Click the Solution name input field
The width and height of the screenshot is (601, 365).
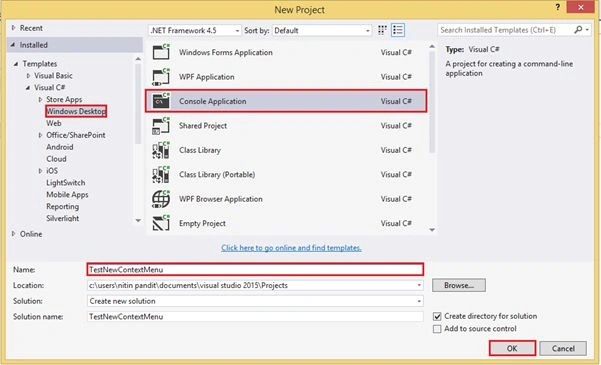[x=255, y=317]
